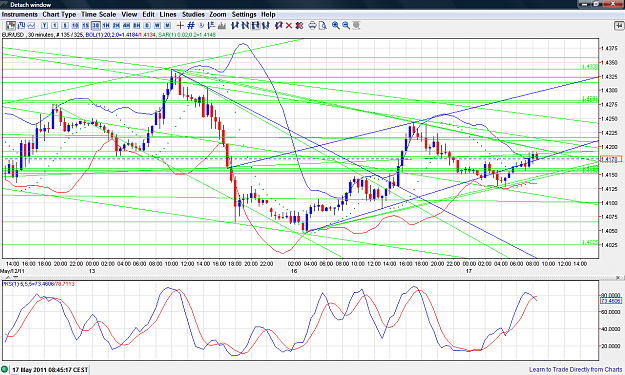Switch to candlestick chart type icon
This screenshot has height=375, width=625.
point(11,26)
